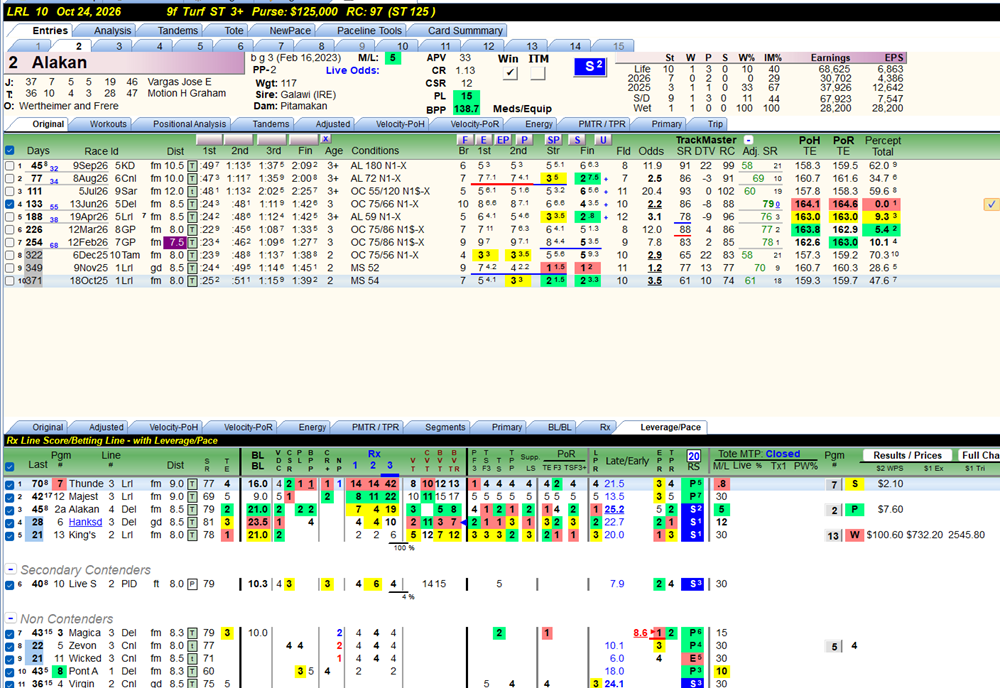Uncheck the 13Jun26 5Del race row checkbox
Screen dimensions: 1000x688
[10, 204]
